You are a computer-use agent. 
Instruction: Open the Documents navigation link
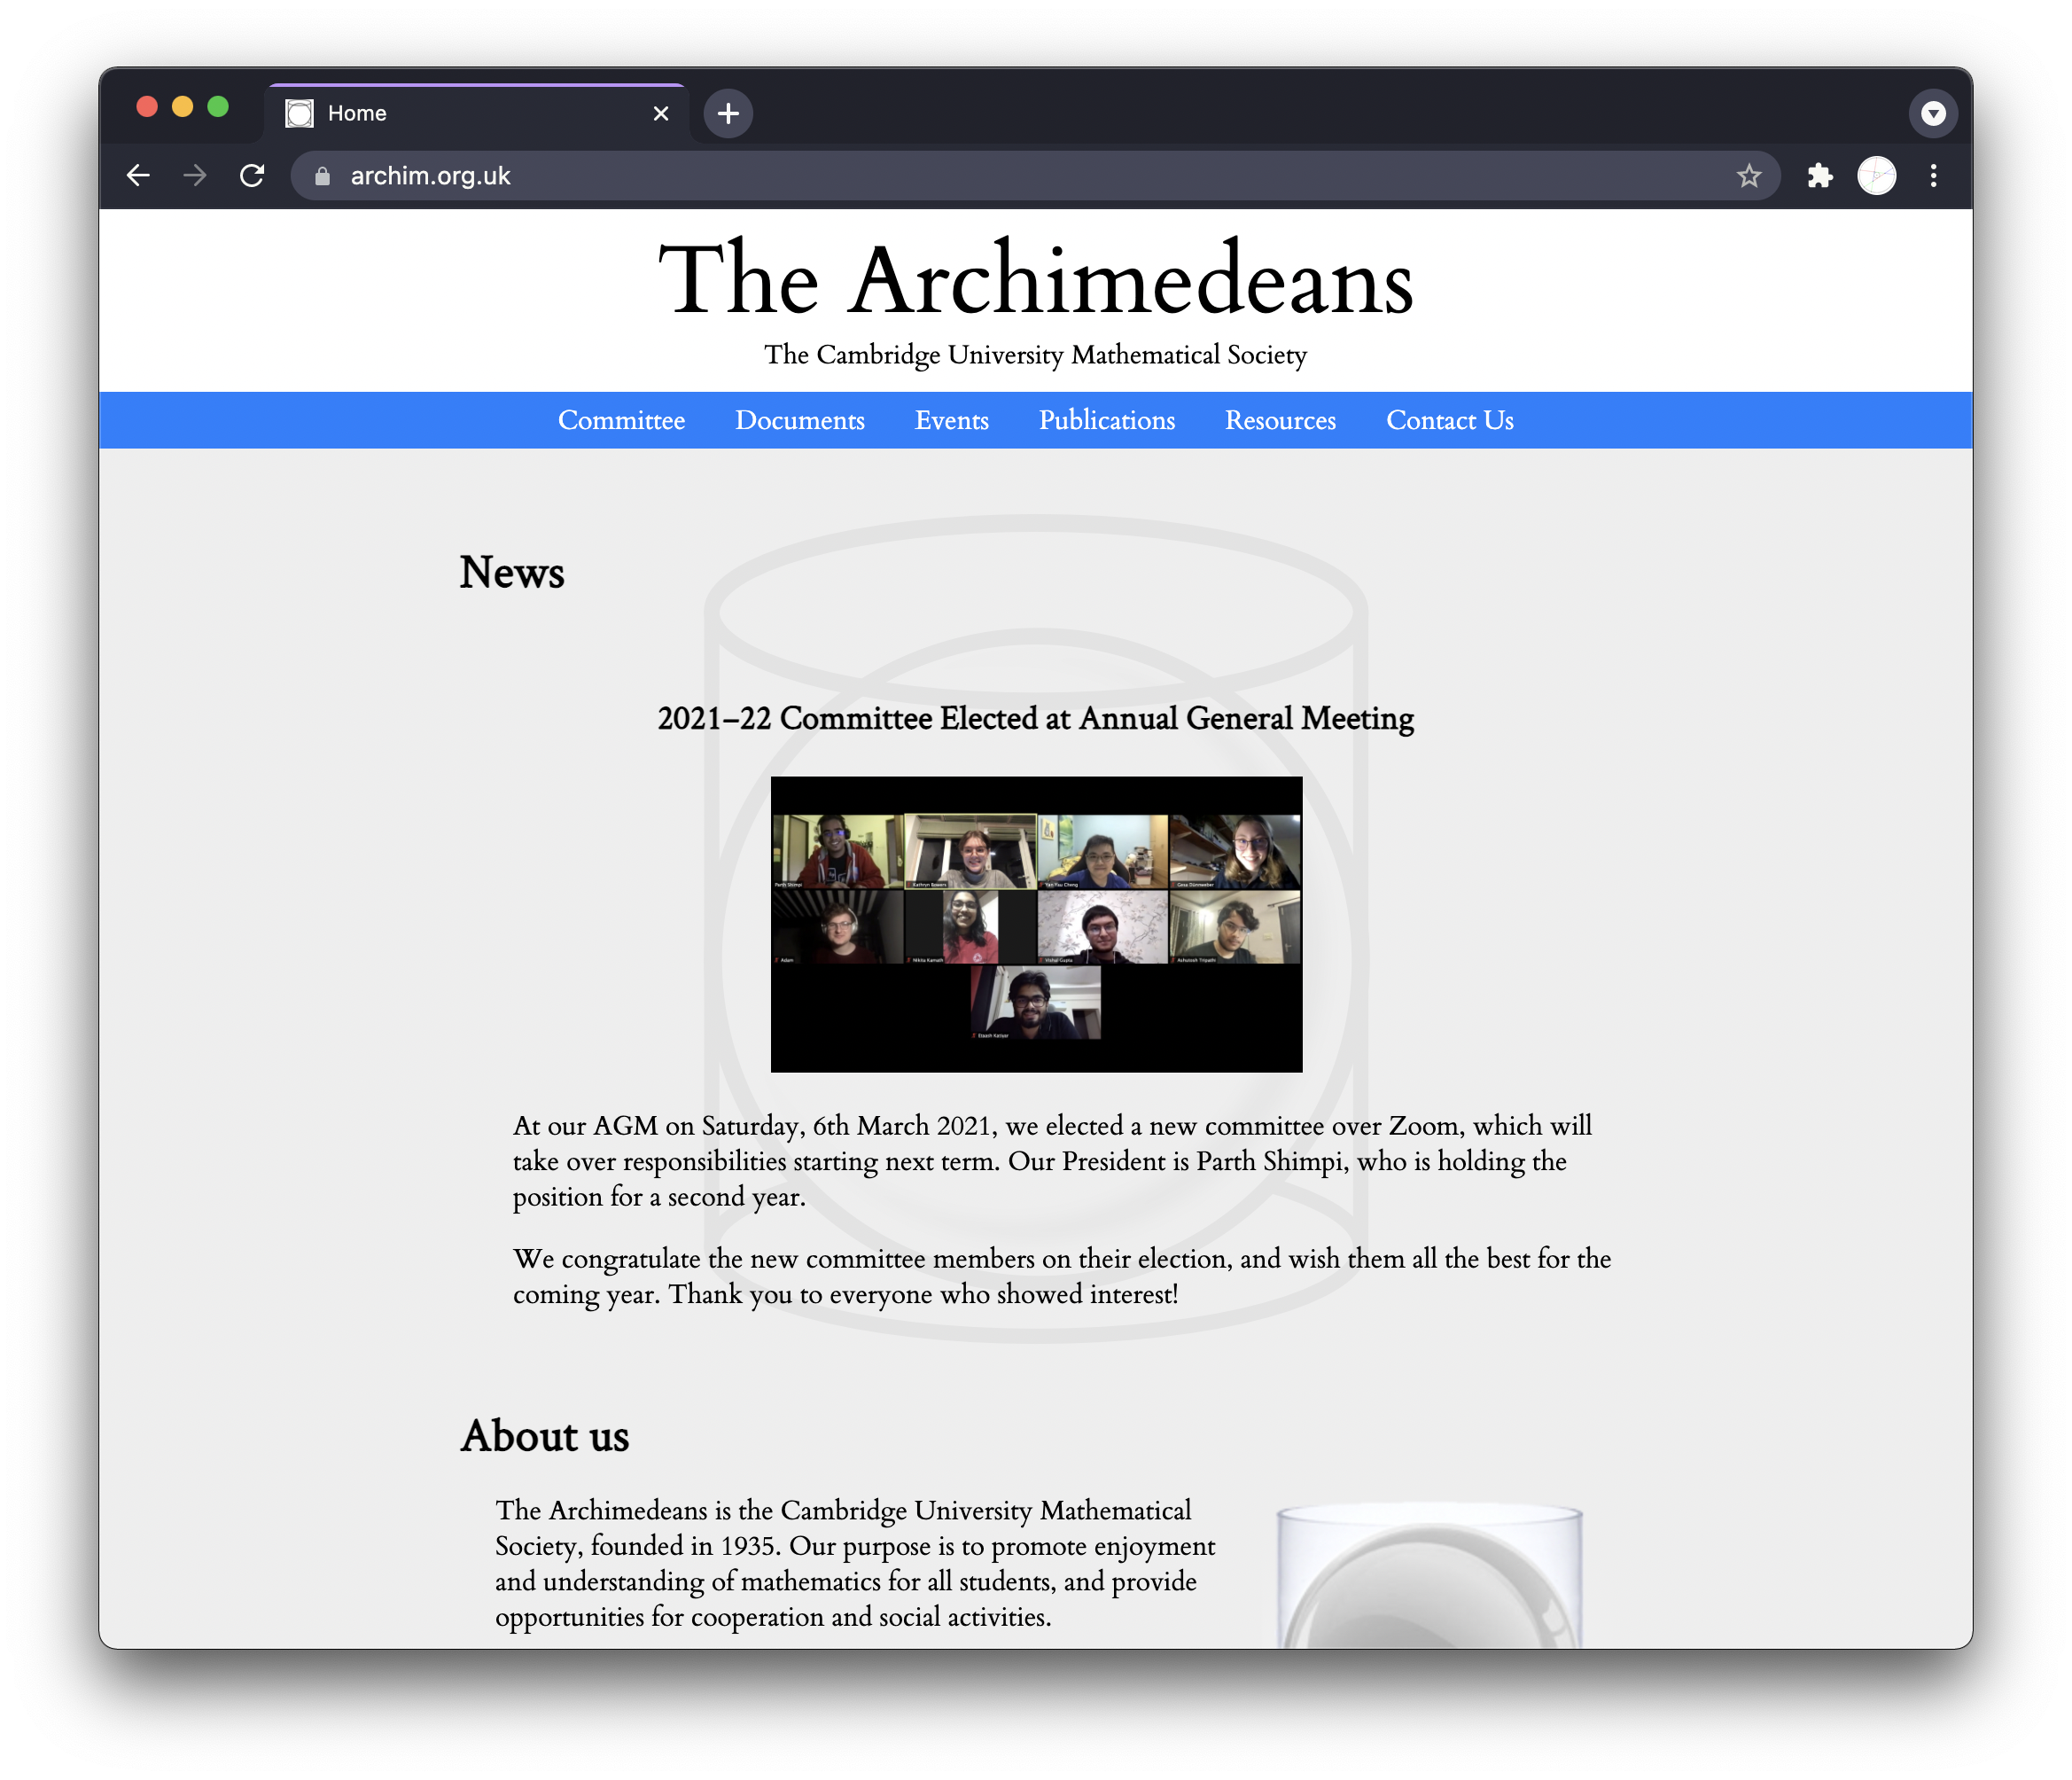799,420
